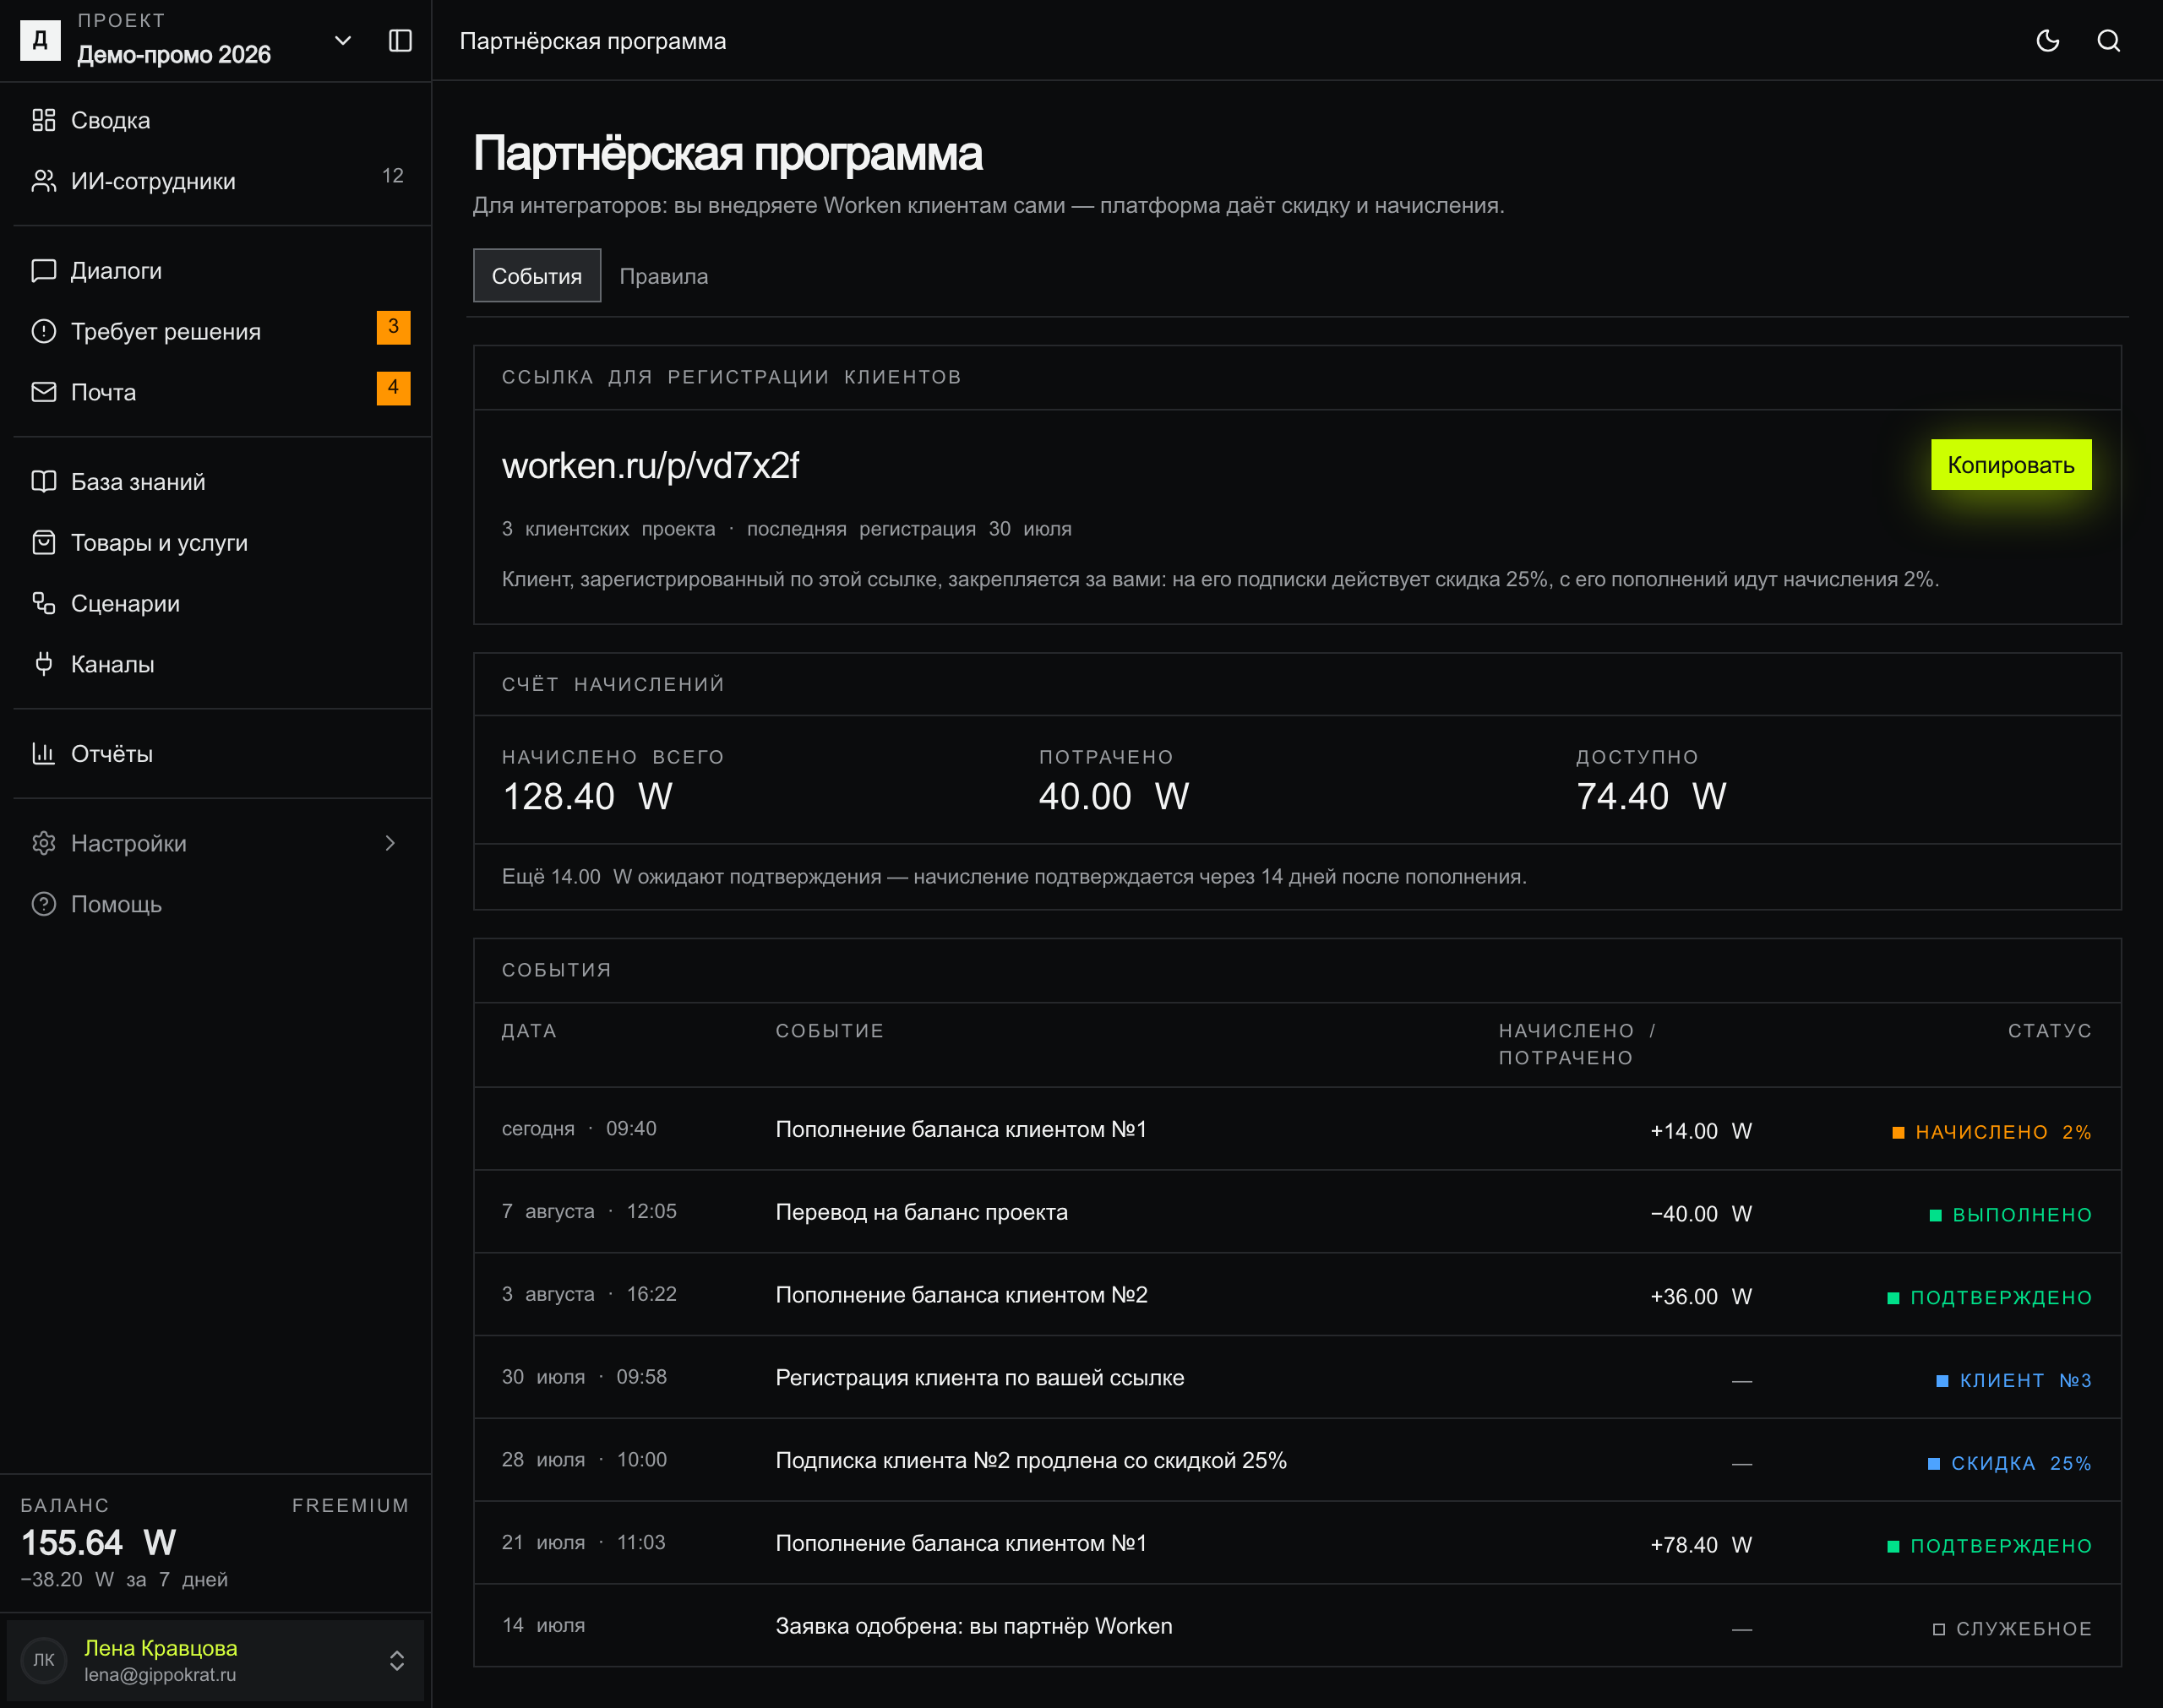2163x1708 pixels.
Task: Click the База знаний book icon
Action: point(43,482)
